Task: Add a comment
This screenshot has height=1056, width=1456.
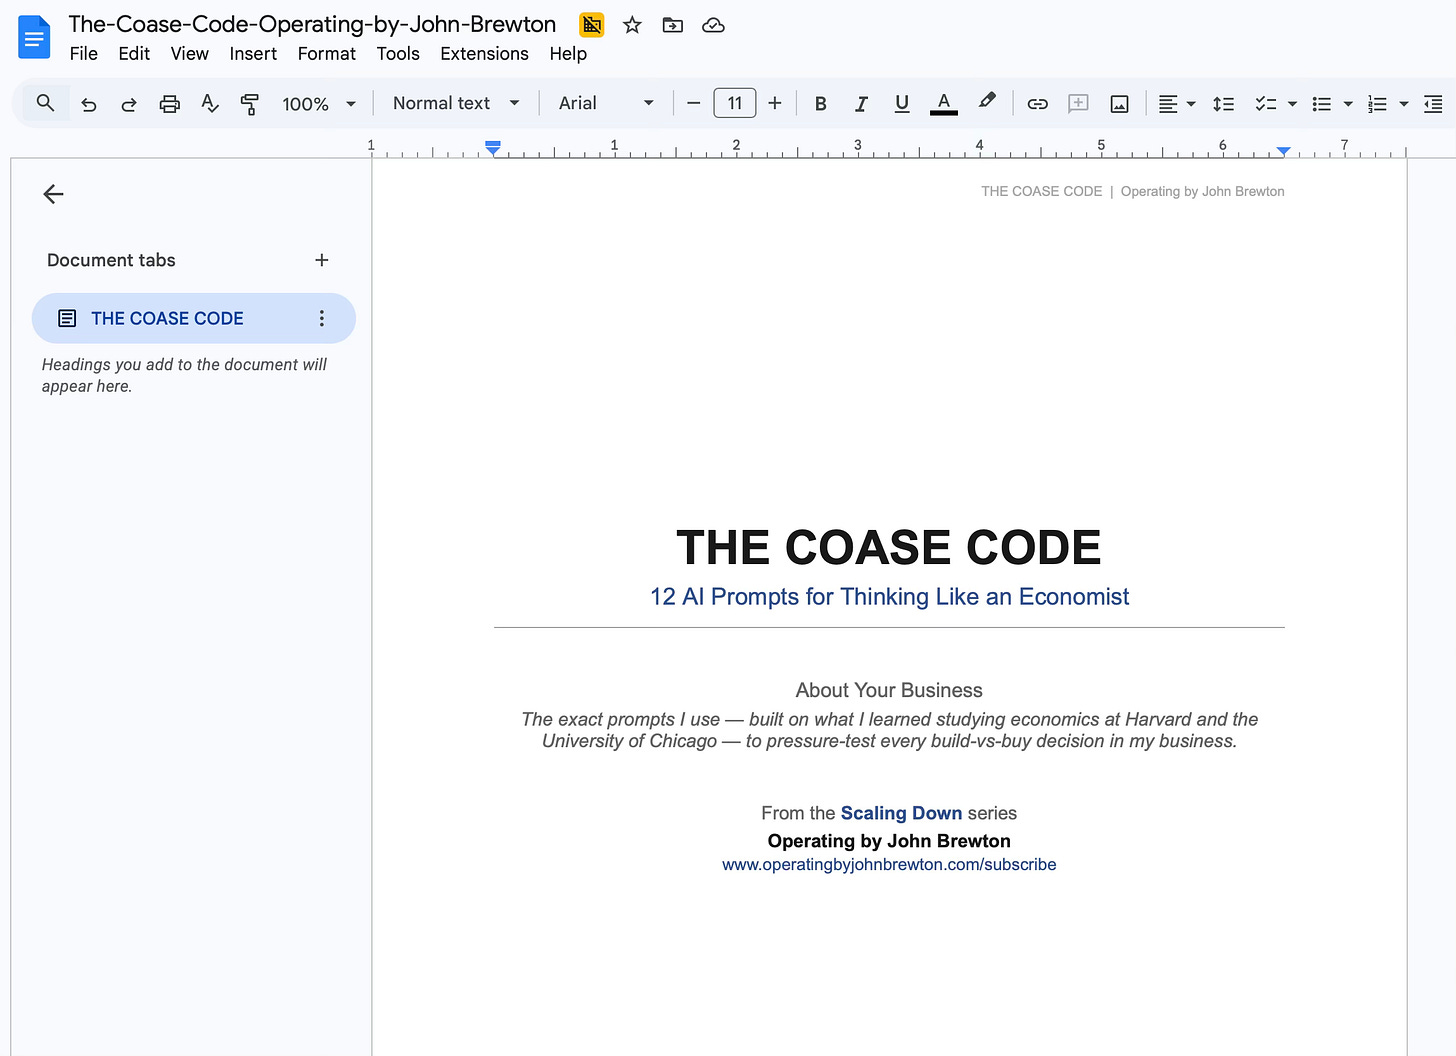Action: point(1078,103)
